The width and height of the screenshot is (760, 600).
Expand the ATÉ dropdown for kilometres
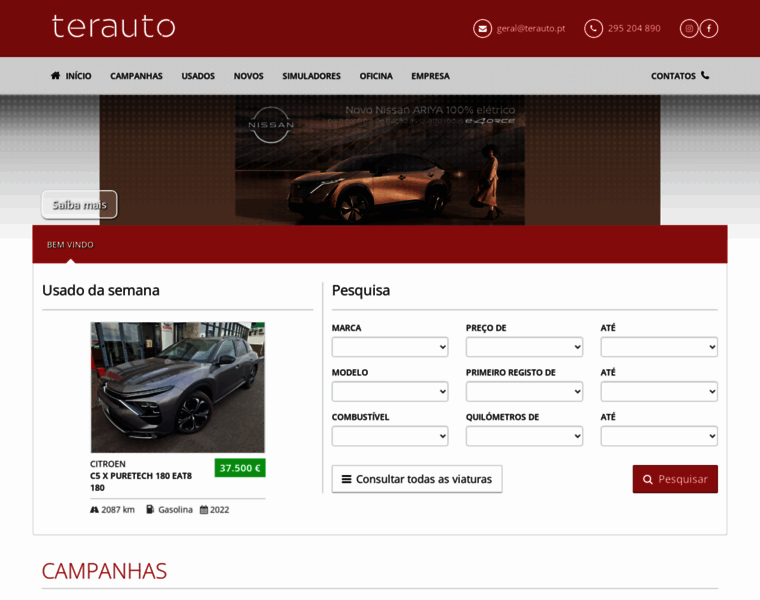(x=659, y=436)
